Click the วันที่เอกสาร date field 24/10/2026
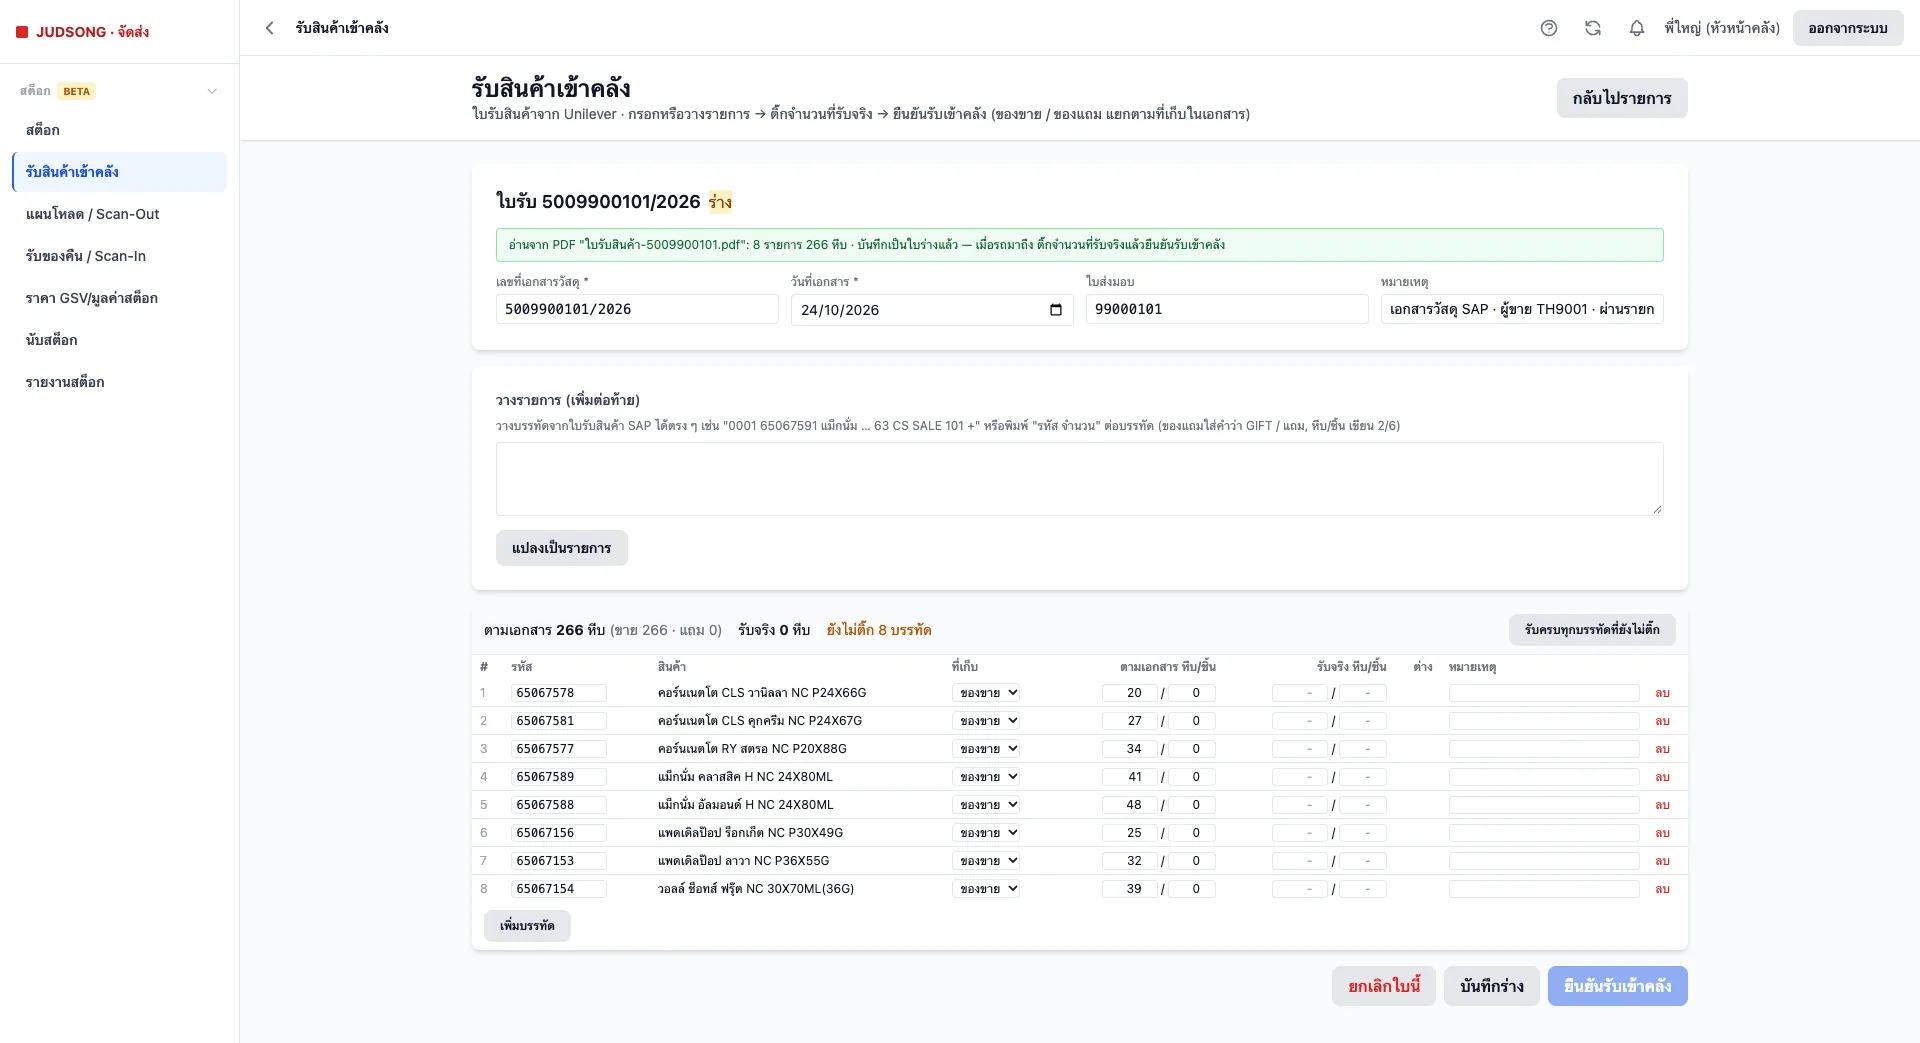This screenshot has width=1920, height=1043. click(x=932, y=310)
